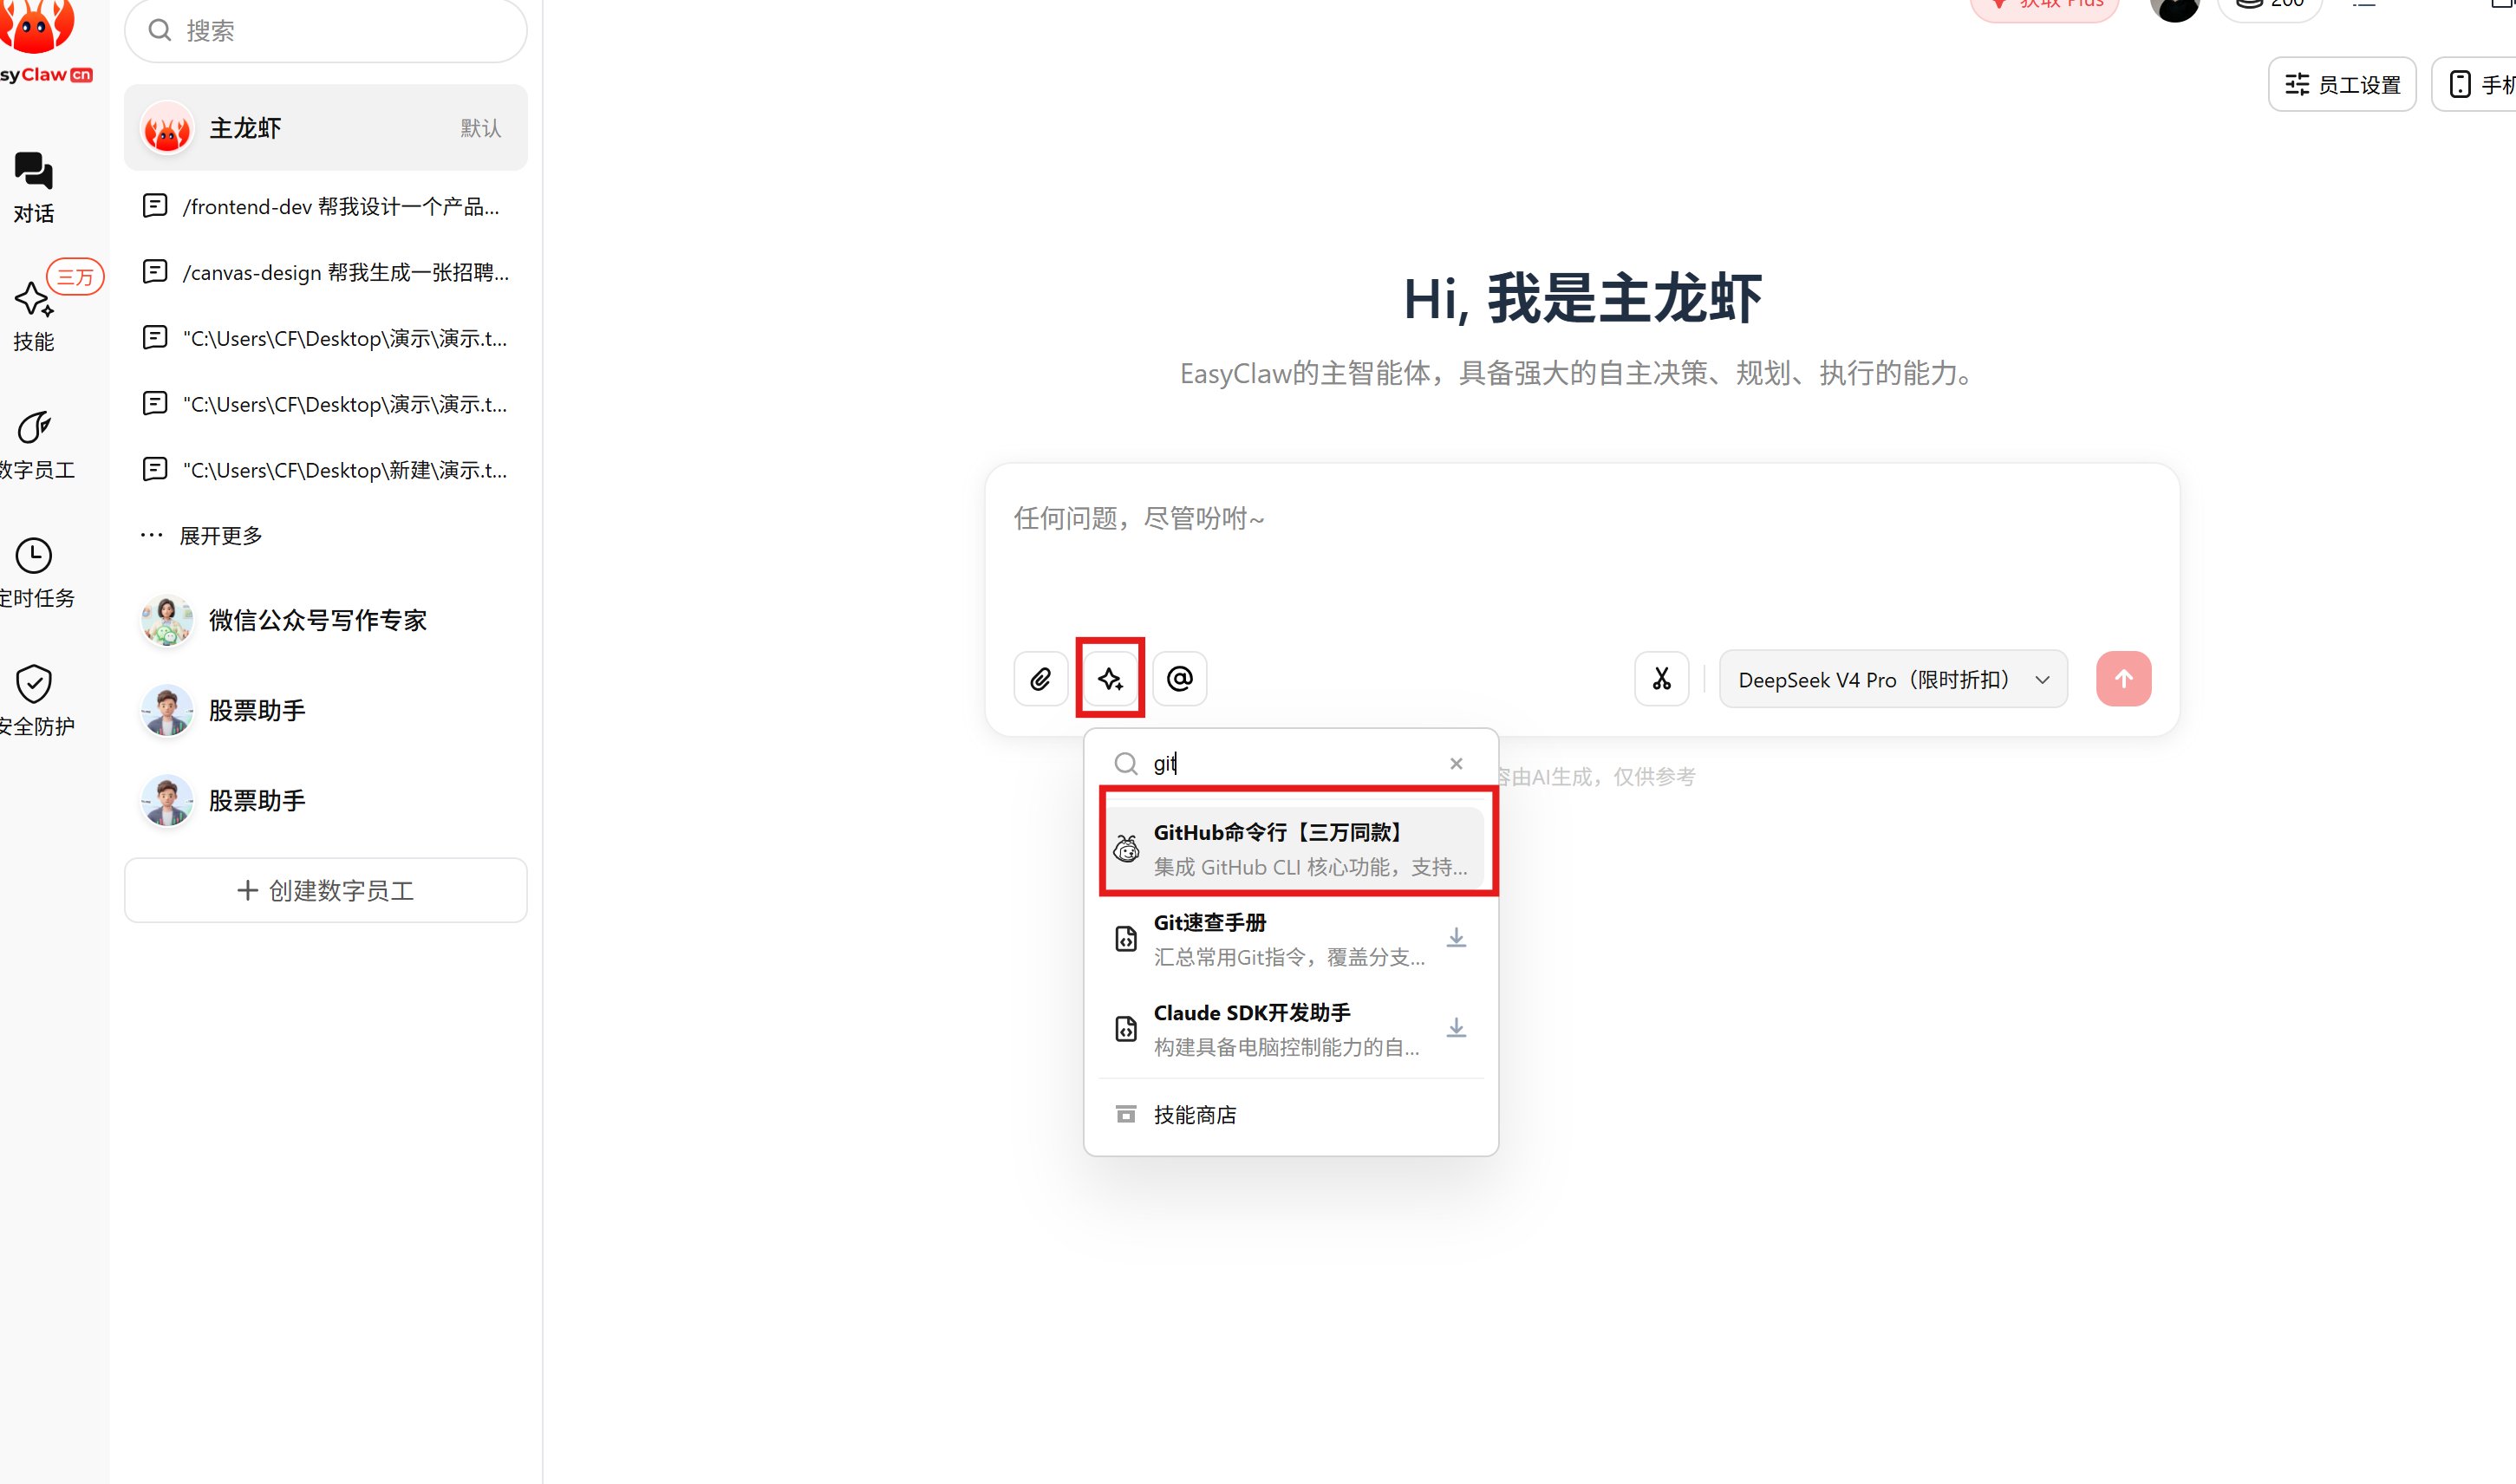Screen dimensions: 2516x1484
Task: Click the 三万 badge on skills
Action: click(75, 276)
